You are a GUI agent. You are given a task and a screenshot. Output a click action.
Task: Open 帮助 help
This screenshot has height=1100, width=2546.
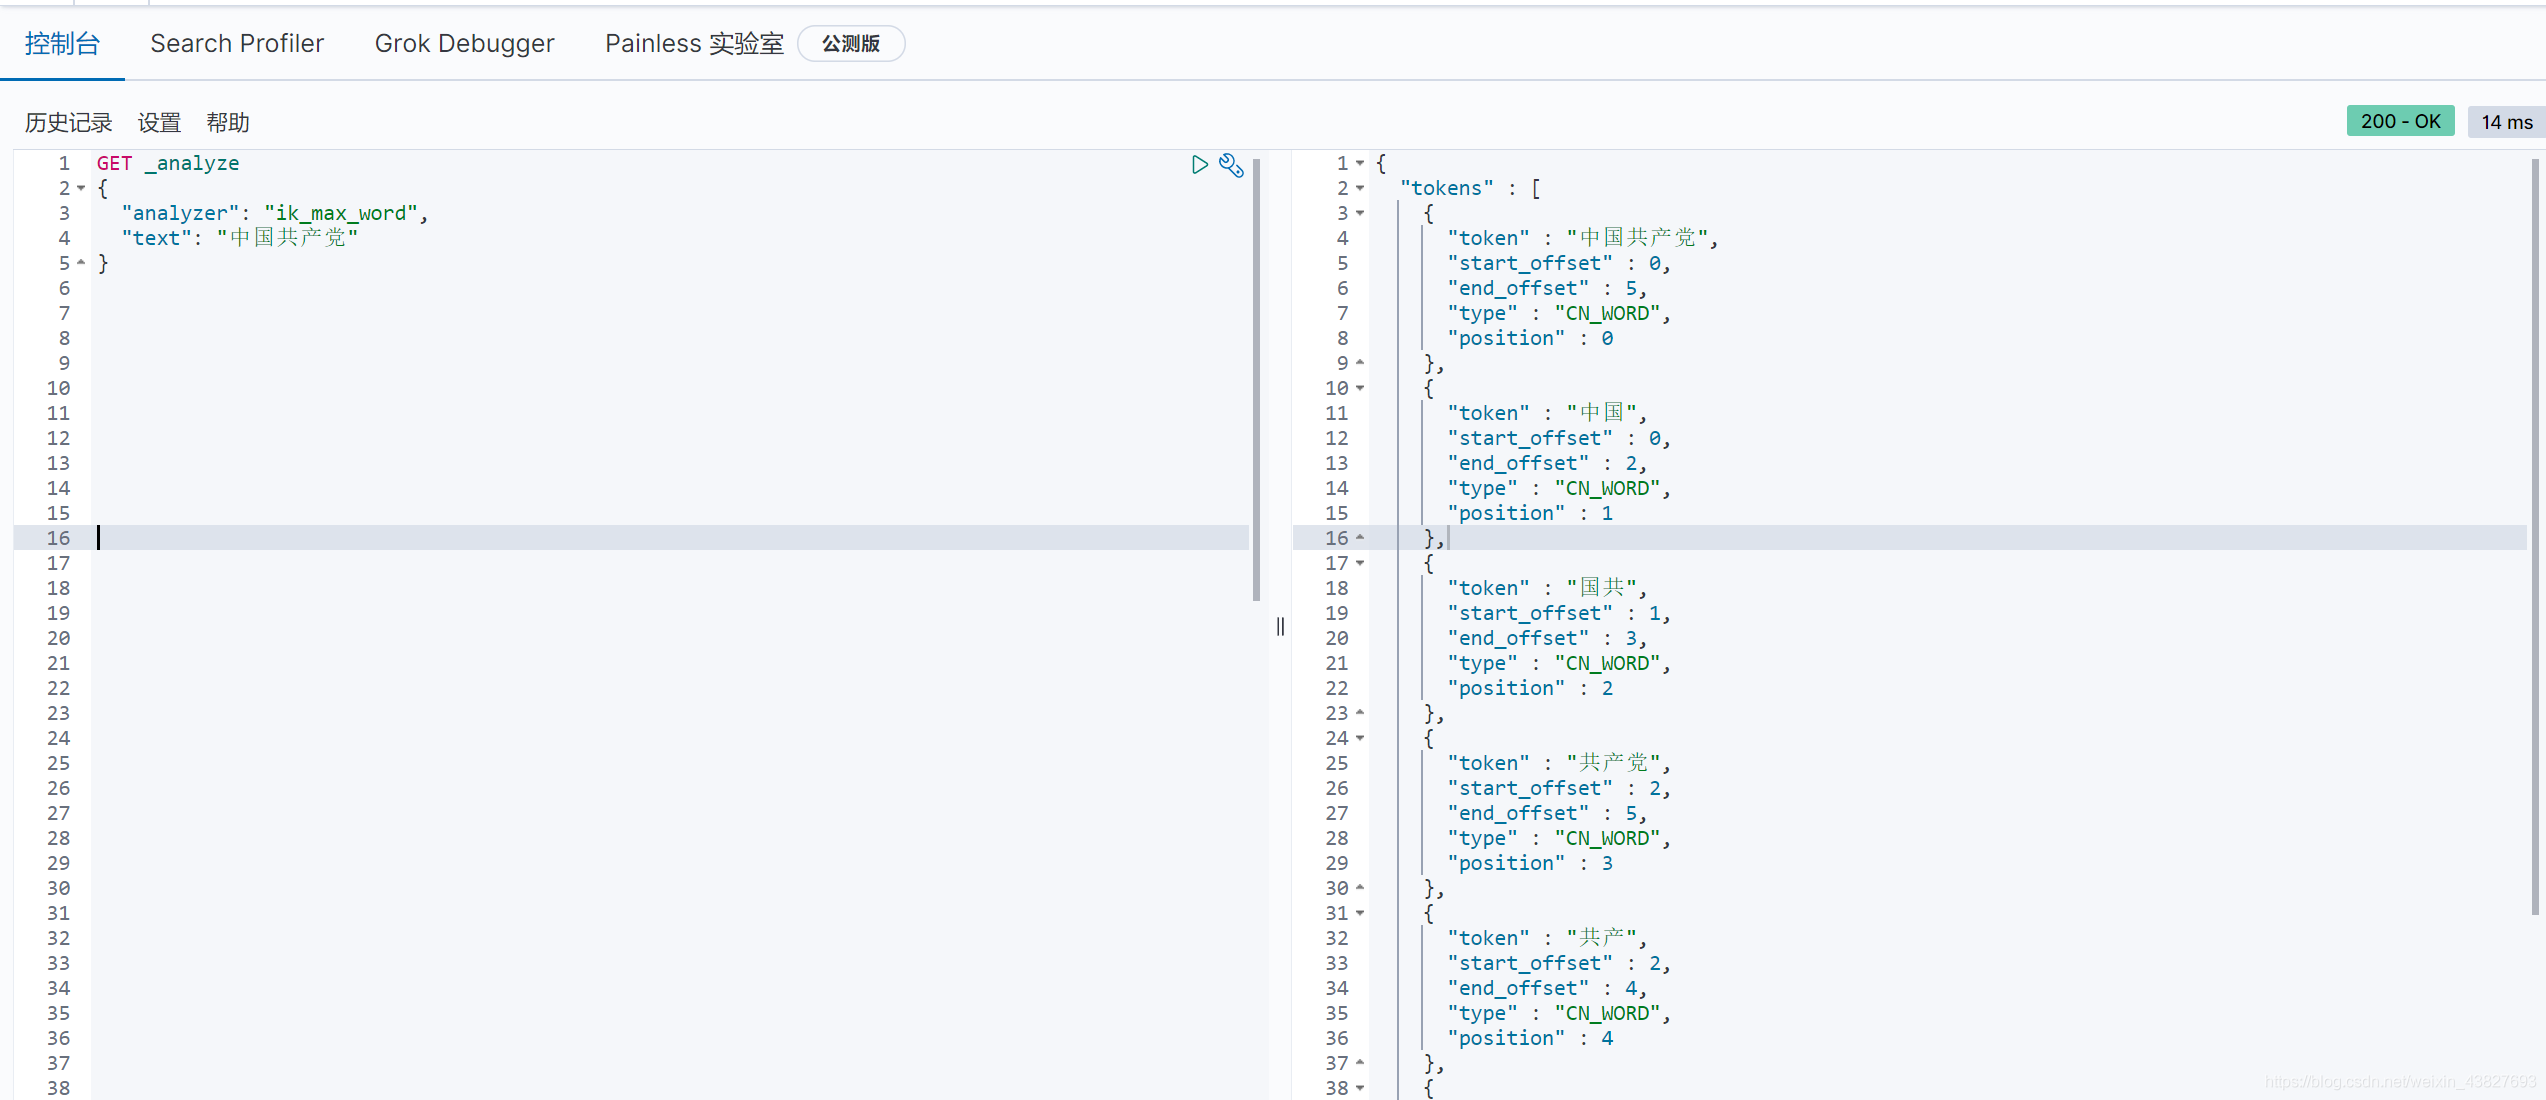pyautogui.click(x=228, y=122)
